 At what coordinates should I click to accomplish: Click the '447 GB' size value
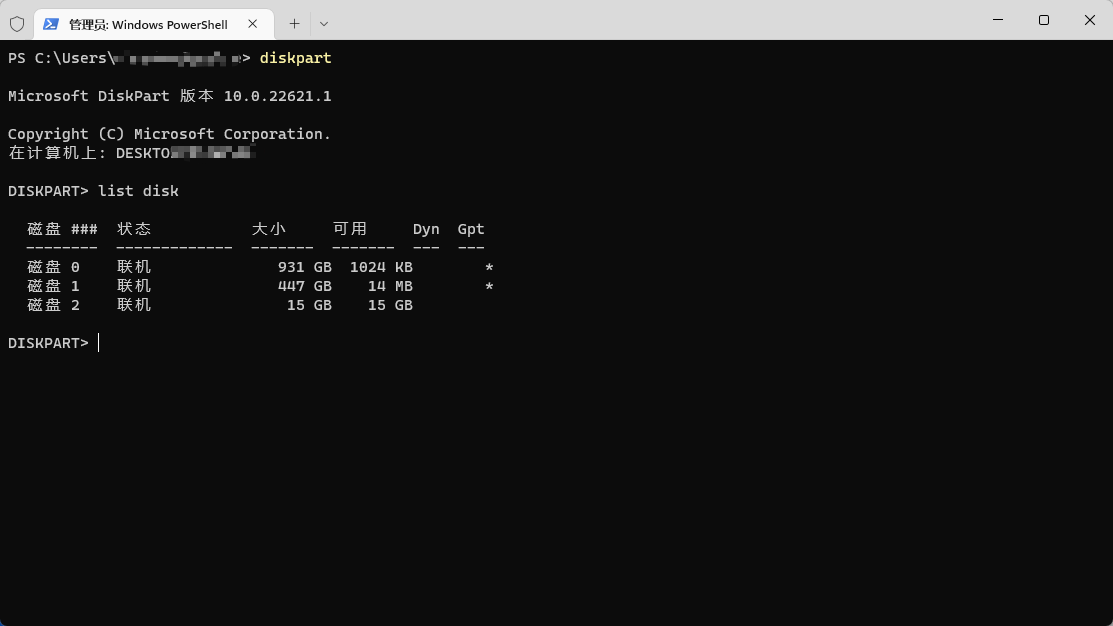point(305,286)
